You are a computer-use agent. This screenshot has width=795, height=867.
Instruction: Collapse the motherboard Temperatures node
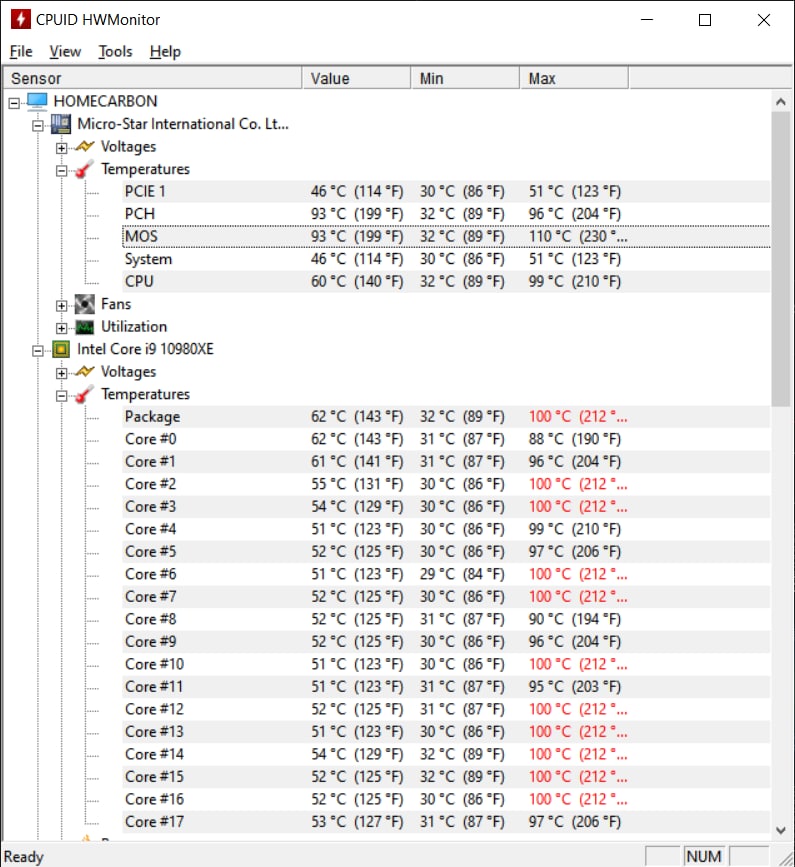point(61,171)
